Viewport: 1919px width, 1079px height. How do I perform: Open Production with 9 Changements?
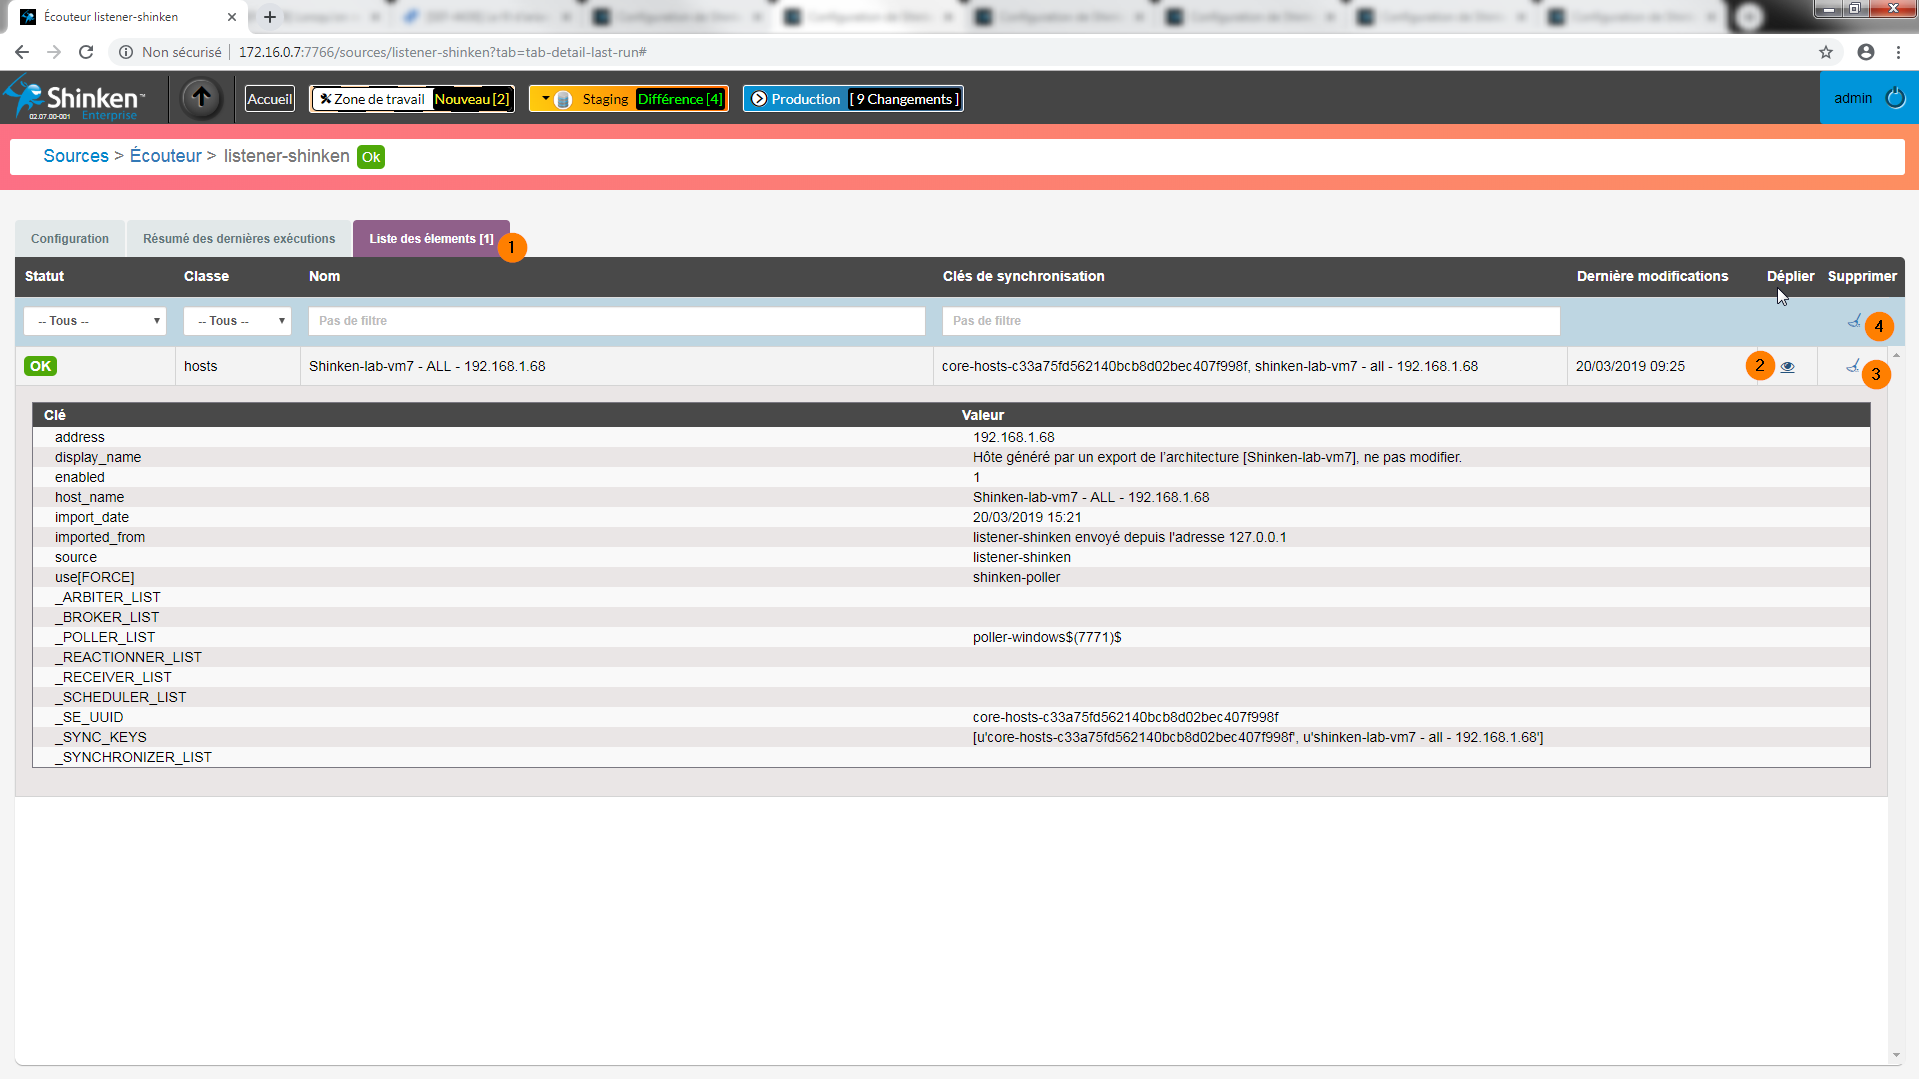(853, 99)
